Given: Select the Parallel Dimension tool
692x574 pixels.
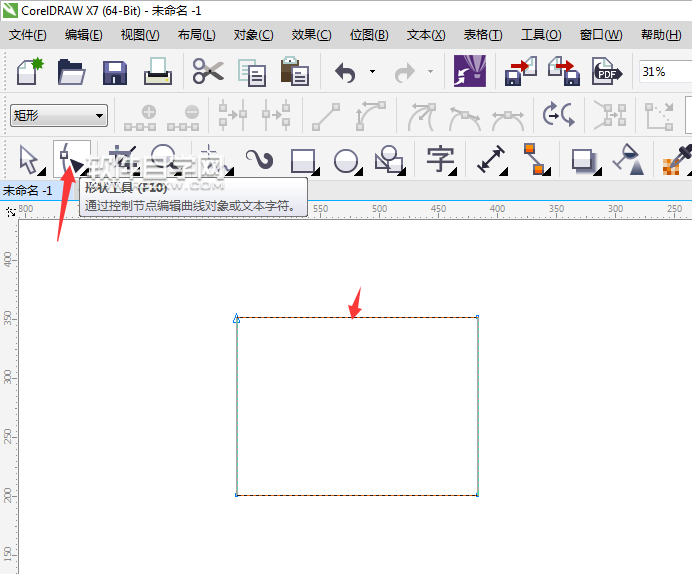Looking at the screenshot, I should pos(492,160).
